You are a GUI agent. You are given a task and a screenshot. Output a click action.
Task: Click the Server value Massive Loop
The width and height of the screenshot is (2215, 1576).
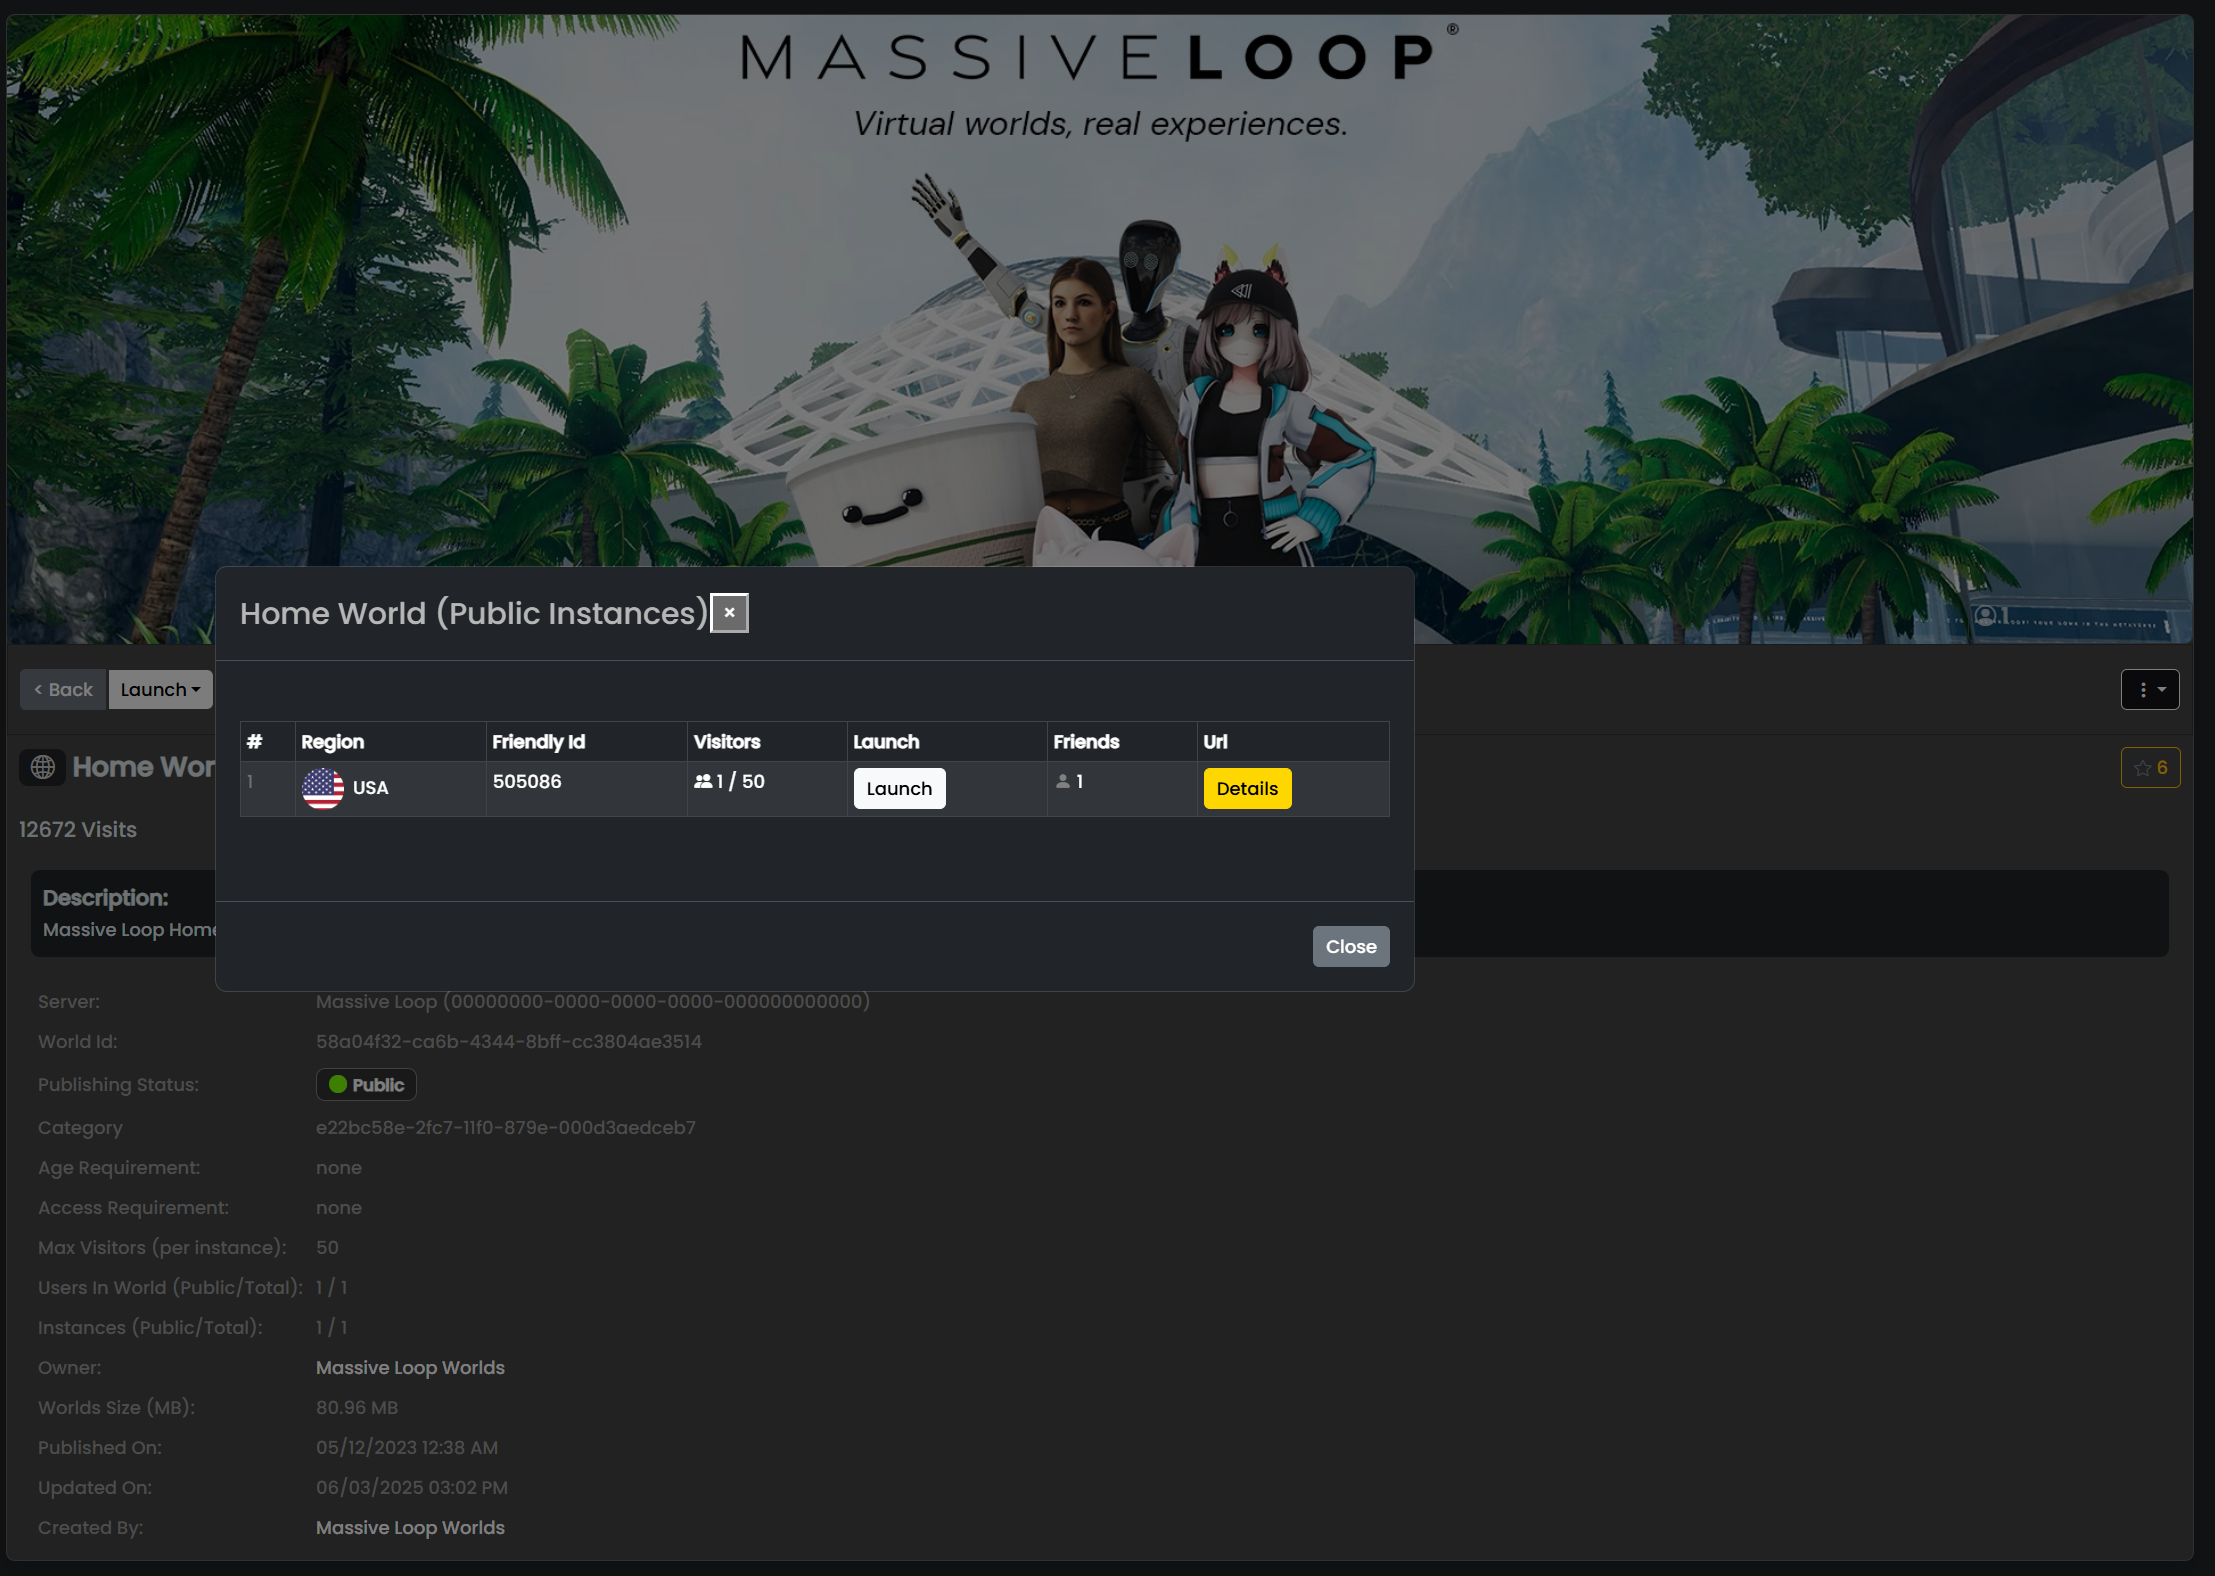[x=593, y=1001]
